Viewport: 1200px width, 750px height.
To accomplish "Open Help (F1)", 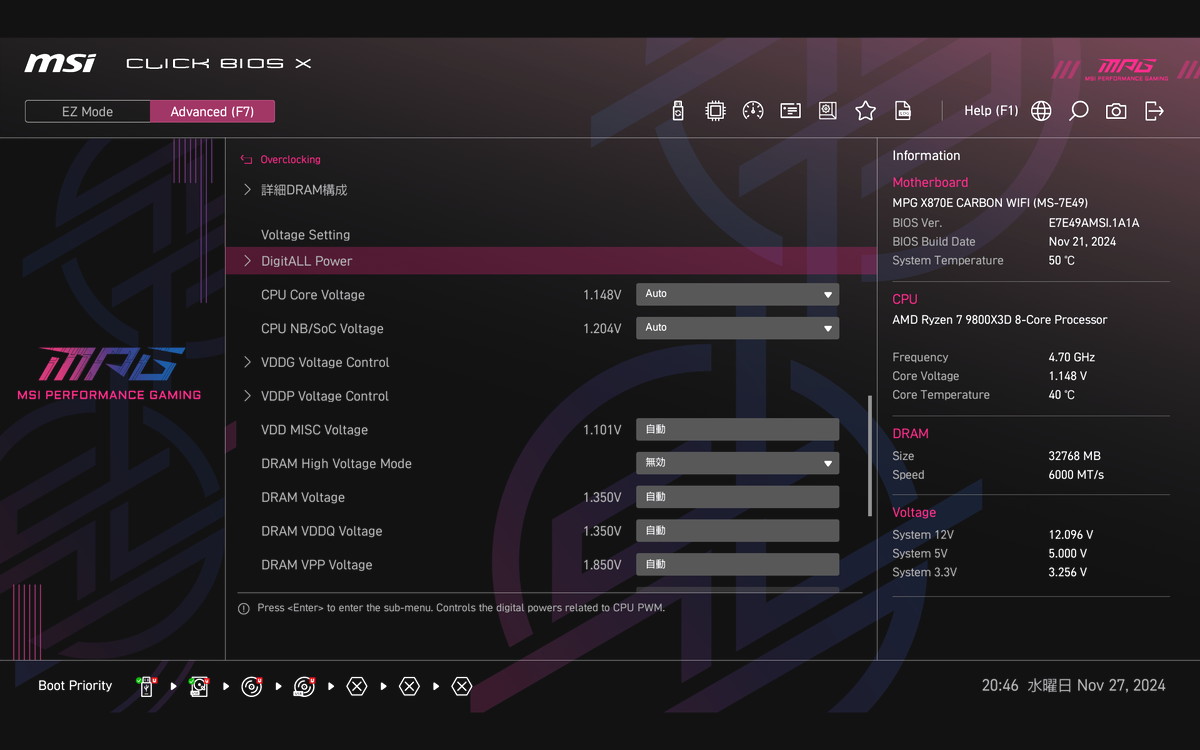I will click(x=991, y=111).
